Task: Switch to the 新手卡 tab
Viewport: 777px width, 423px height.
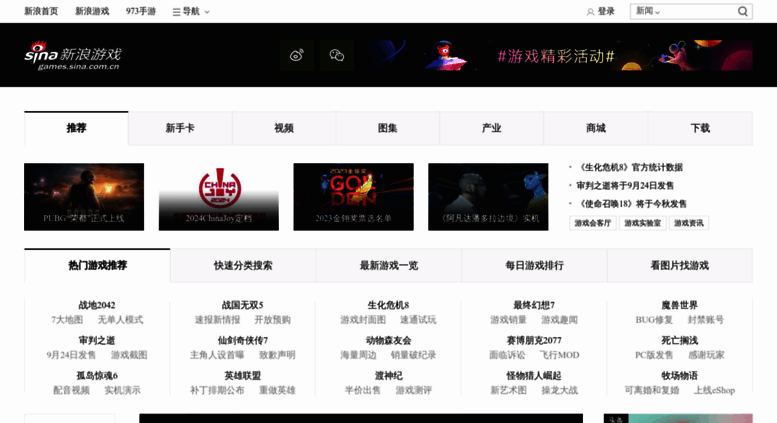Action: pos(180,128)
